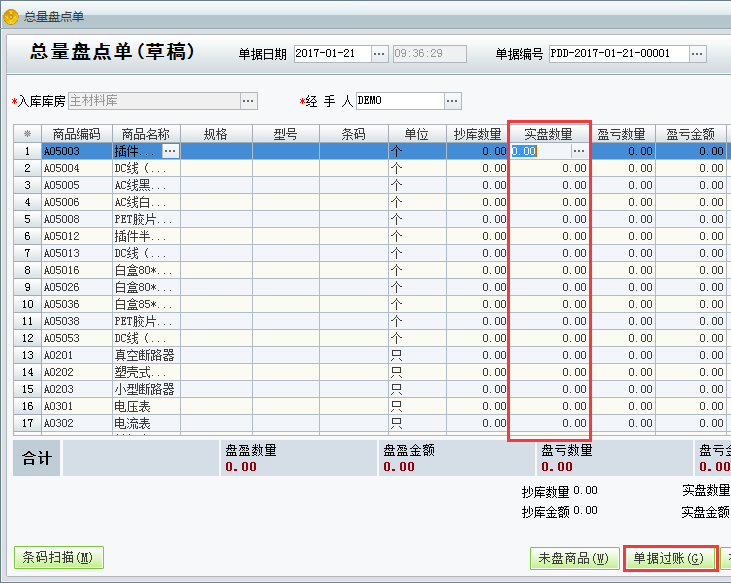Click the 商品名称 column header
Screen dimensions: 731x583
pos(146,134)
